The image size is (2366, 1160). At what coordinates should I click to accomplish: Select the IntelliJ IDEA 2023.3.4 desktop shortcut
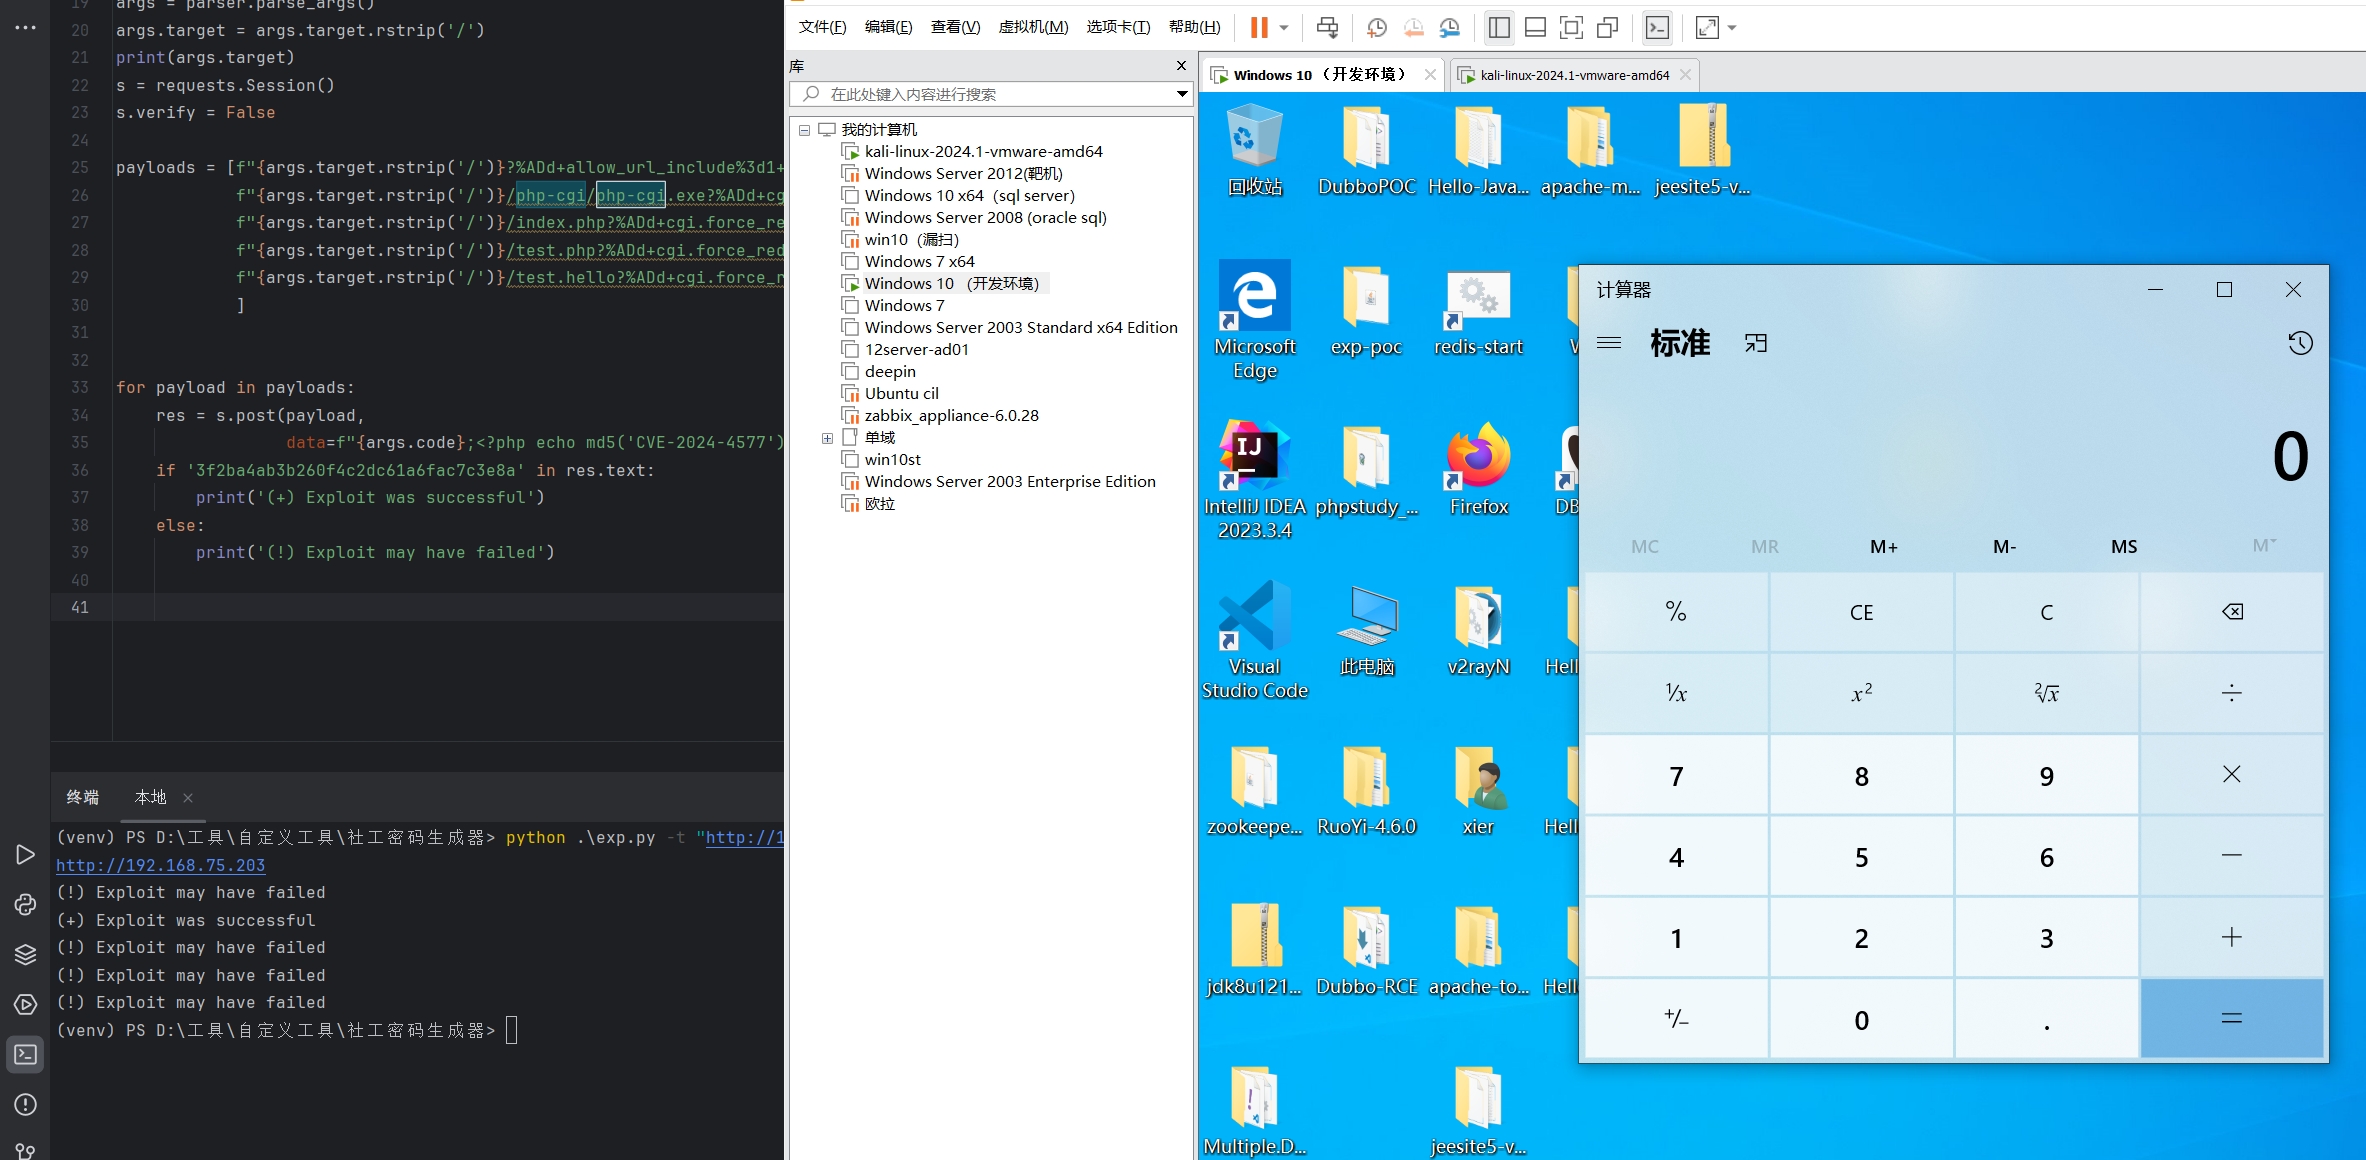click(x=1254, y=481)
